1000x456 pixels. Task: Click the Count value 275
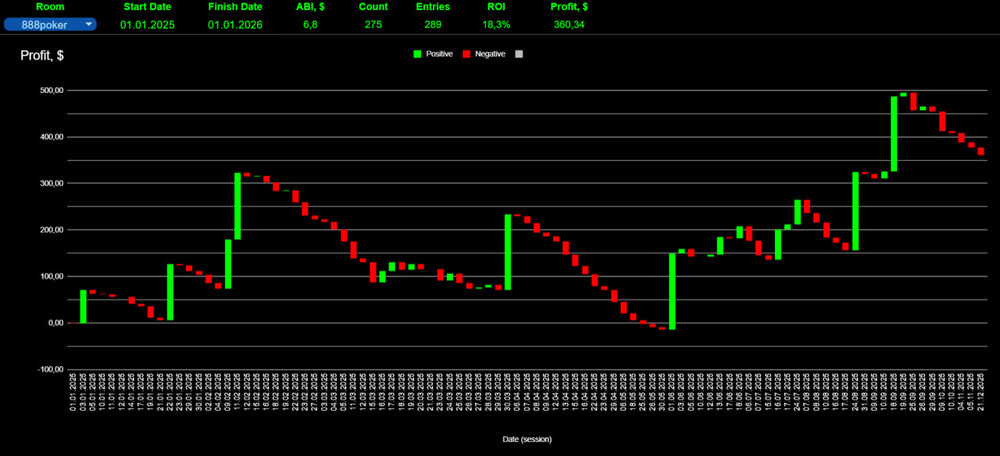pos(373,24)
